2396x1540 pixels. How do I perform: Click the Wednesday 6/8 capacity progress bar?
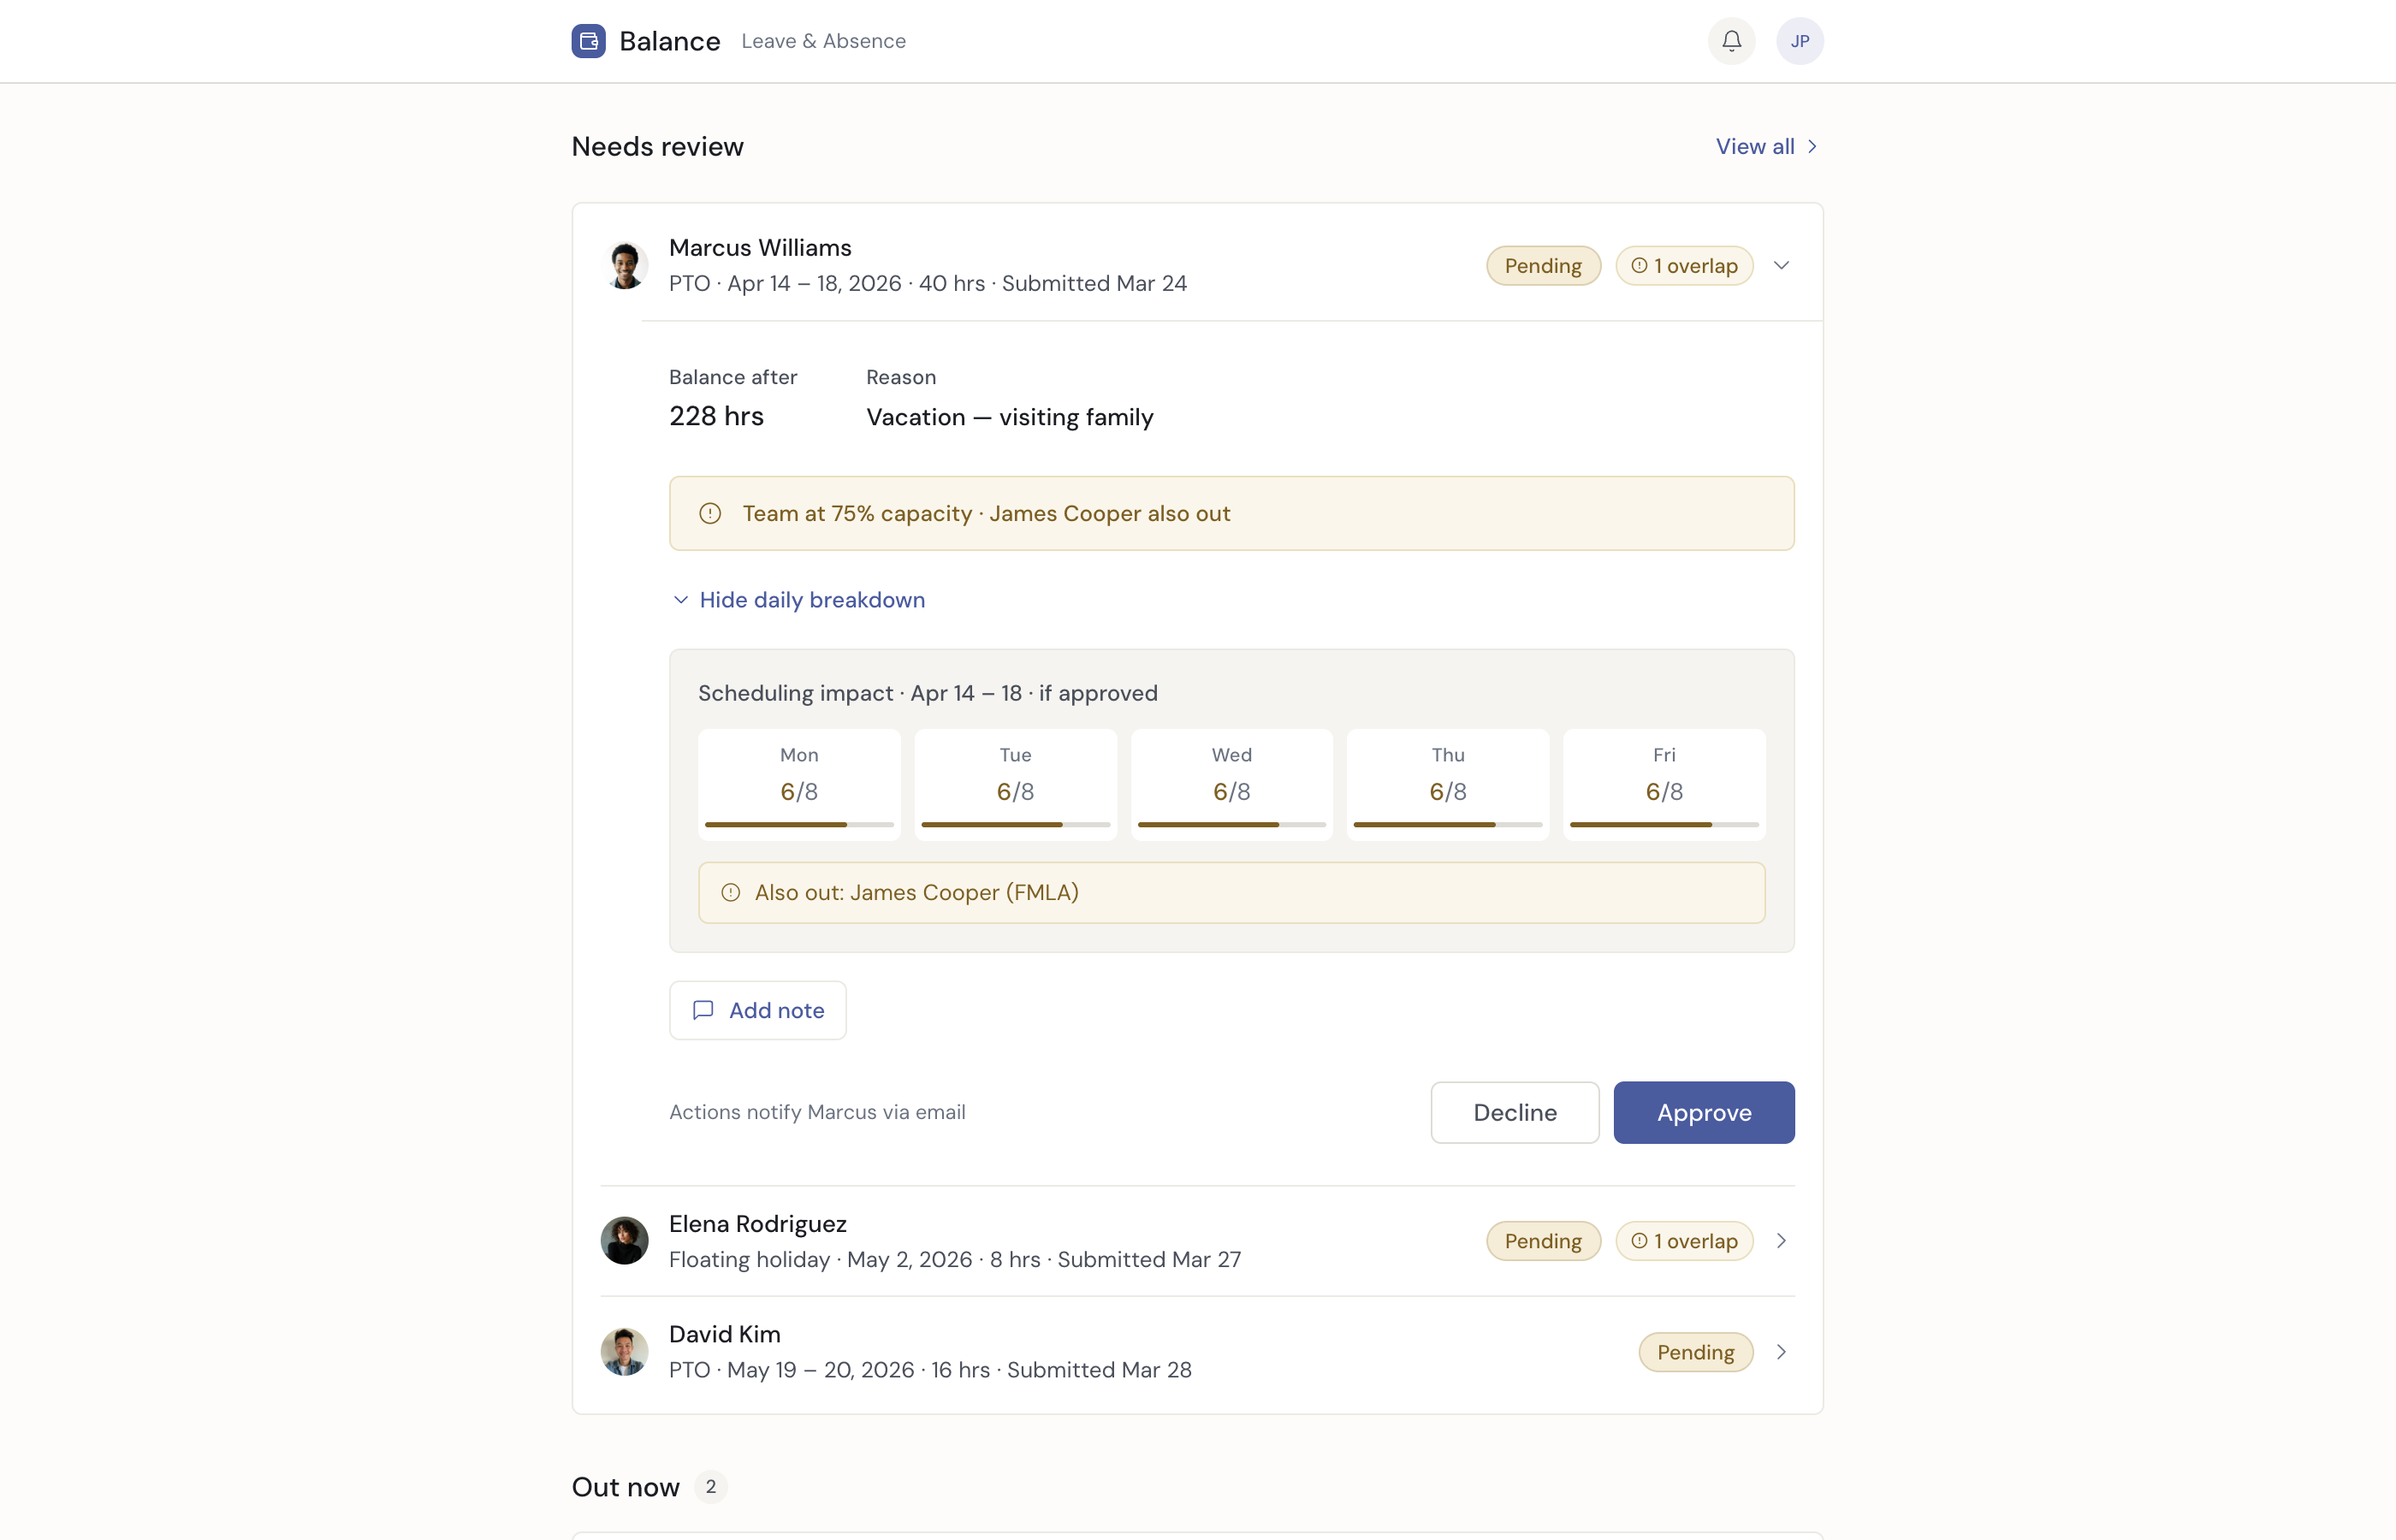pos(1231,824)
